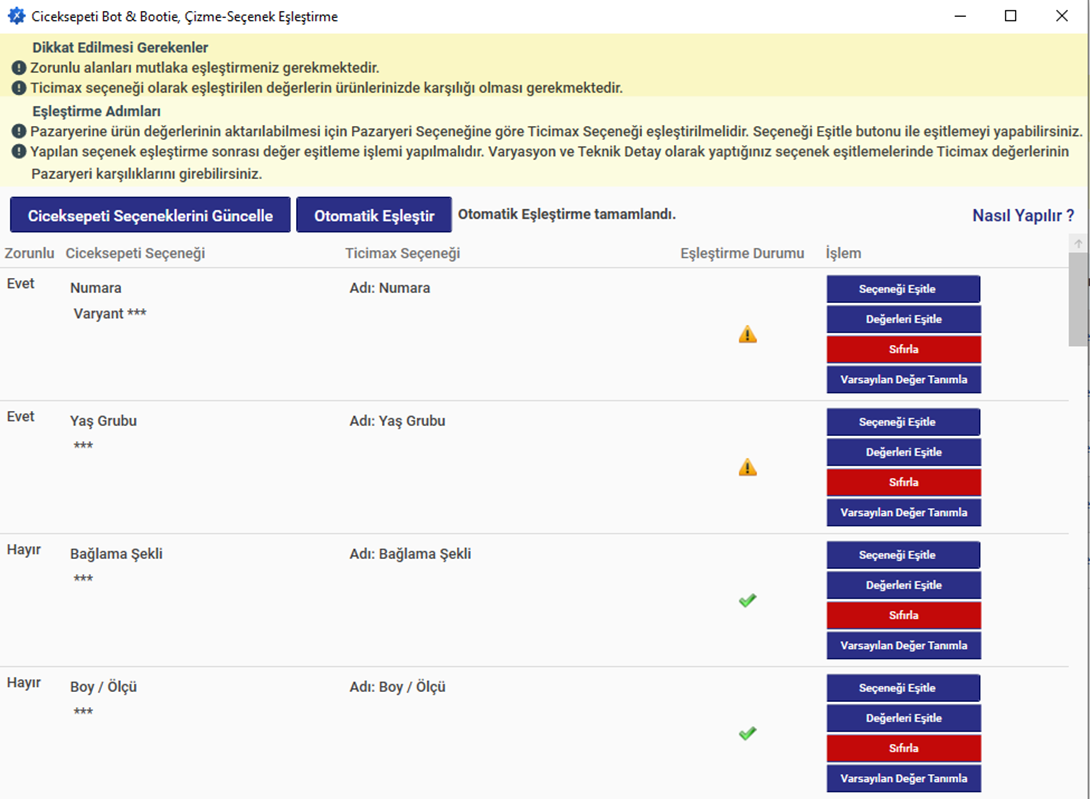
Task: Click the Ciceksepeti Seçeneği column header
Action: 135,253
